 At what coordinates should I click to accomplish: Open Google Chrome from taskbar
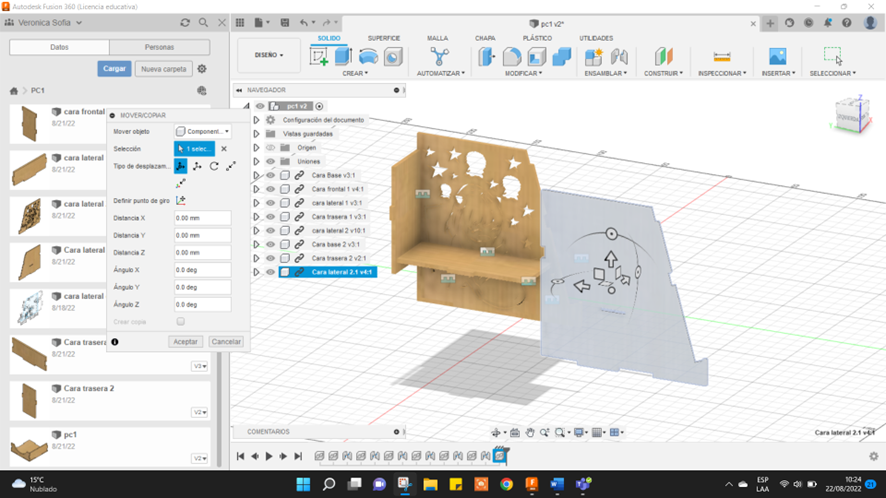[x=506, y=484]
